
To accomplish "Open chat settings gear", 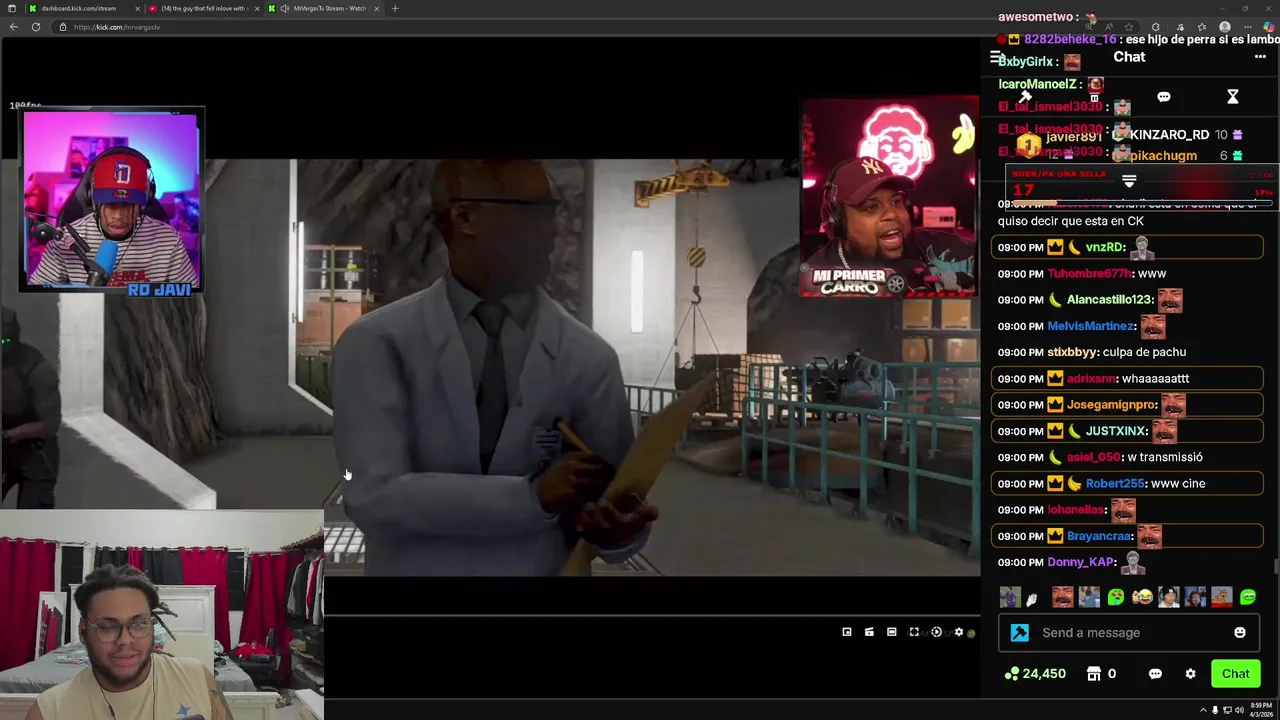I will pyautogui.click(x=1190, y=674).
